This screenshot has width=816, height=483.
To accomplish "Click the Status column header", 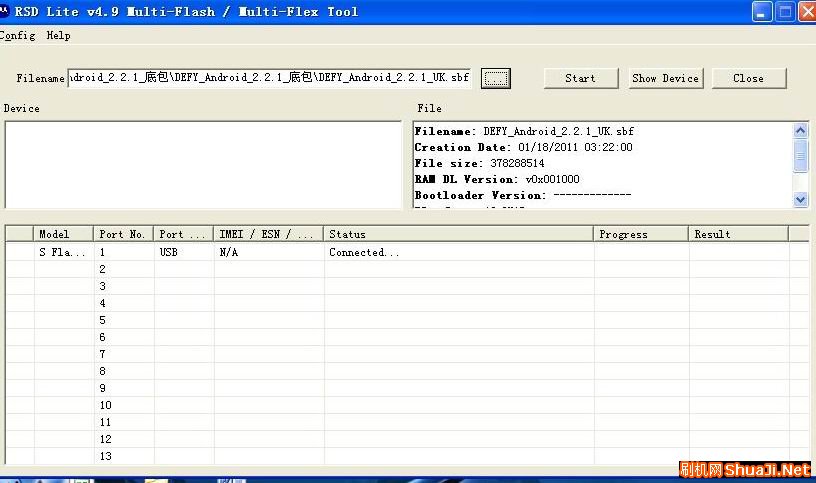I will point(458,234).
